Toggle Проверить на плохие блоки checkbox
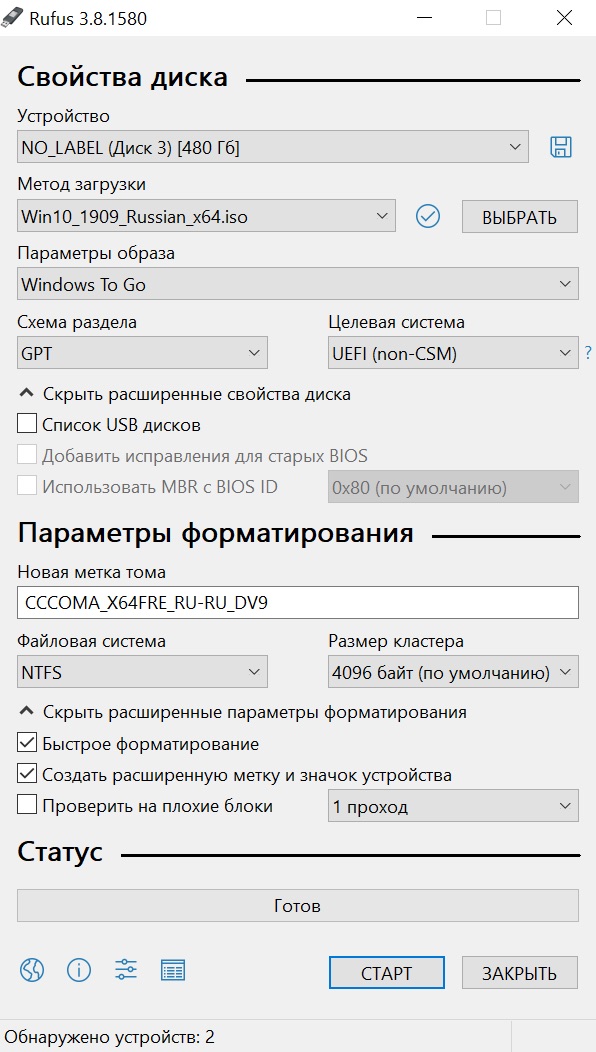Viewport: 596px width, 1052px height. (27, 805)
